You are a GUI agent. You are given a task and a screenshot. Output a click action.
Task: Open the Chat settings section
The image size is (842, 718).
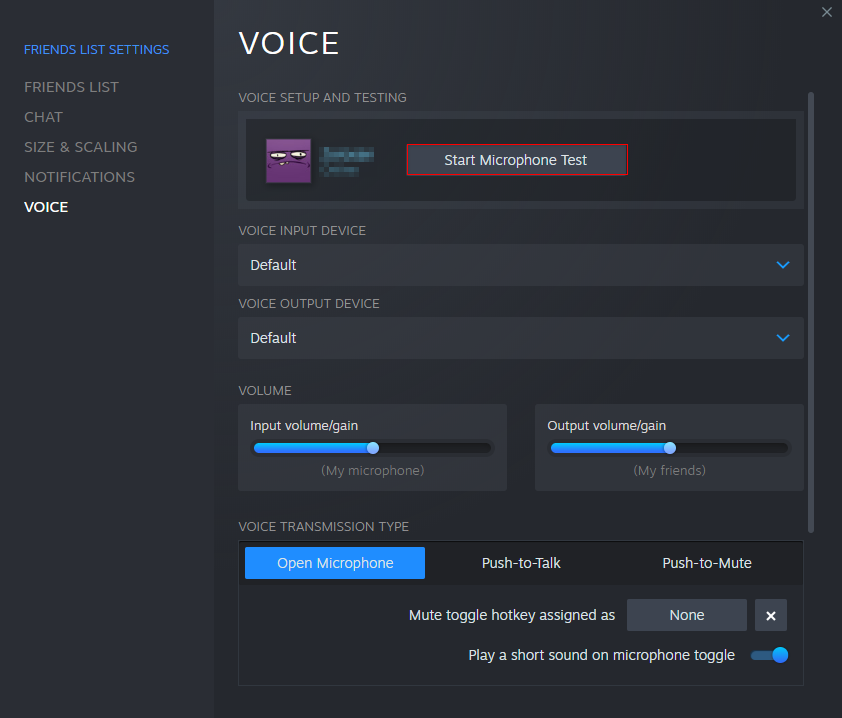point(43,117)
